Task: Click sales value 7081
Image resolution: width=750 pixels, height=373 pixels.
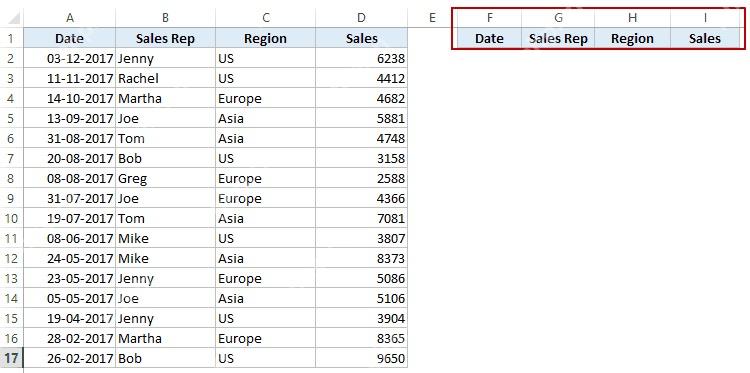Action: (362, 218)
